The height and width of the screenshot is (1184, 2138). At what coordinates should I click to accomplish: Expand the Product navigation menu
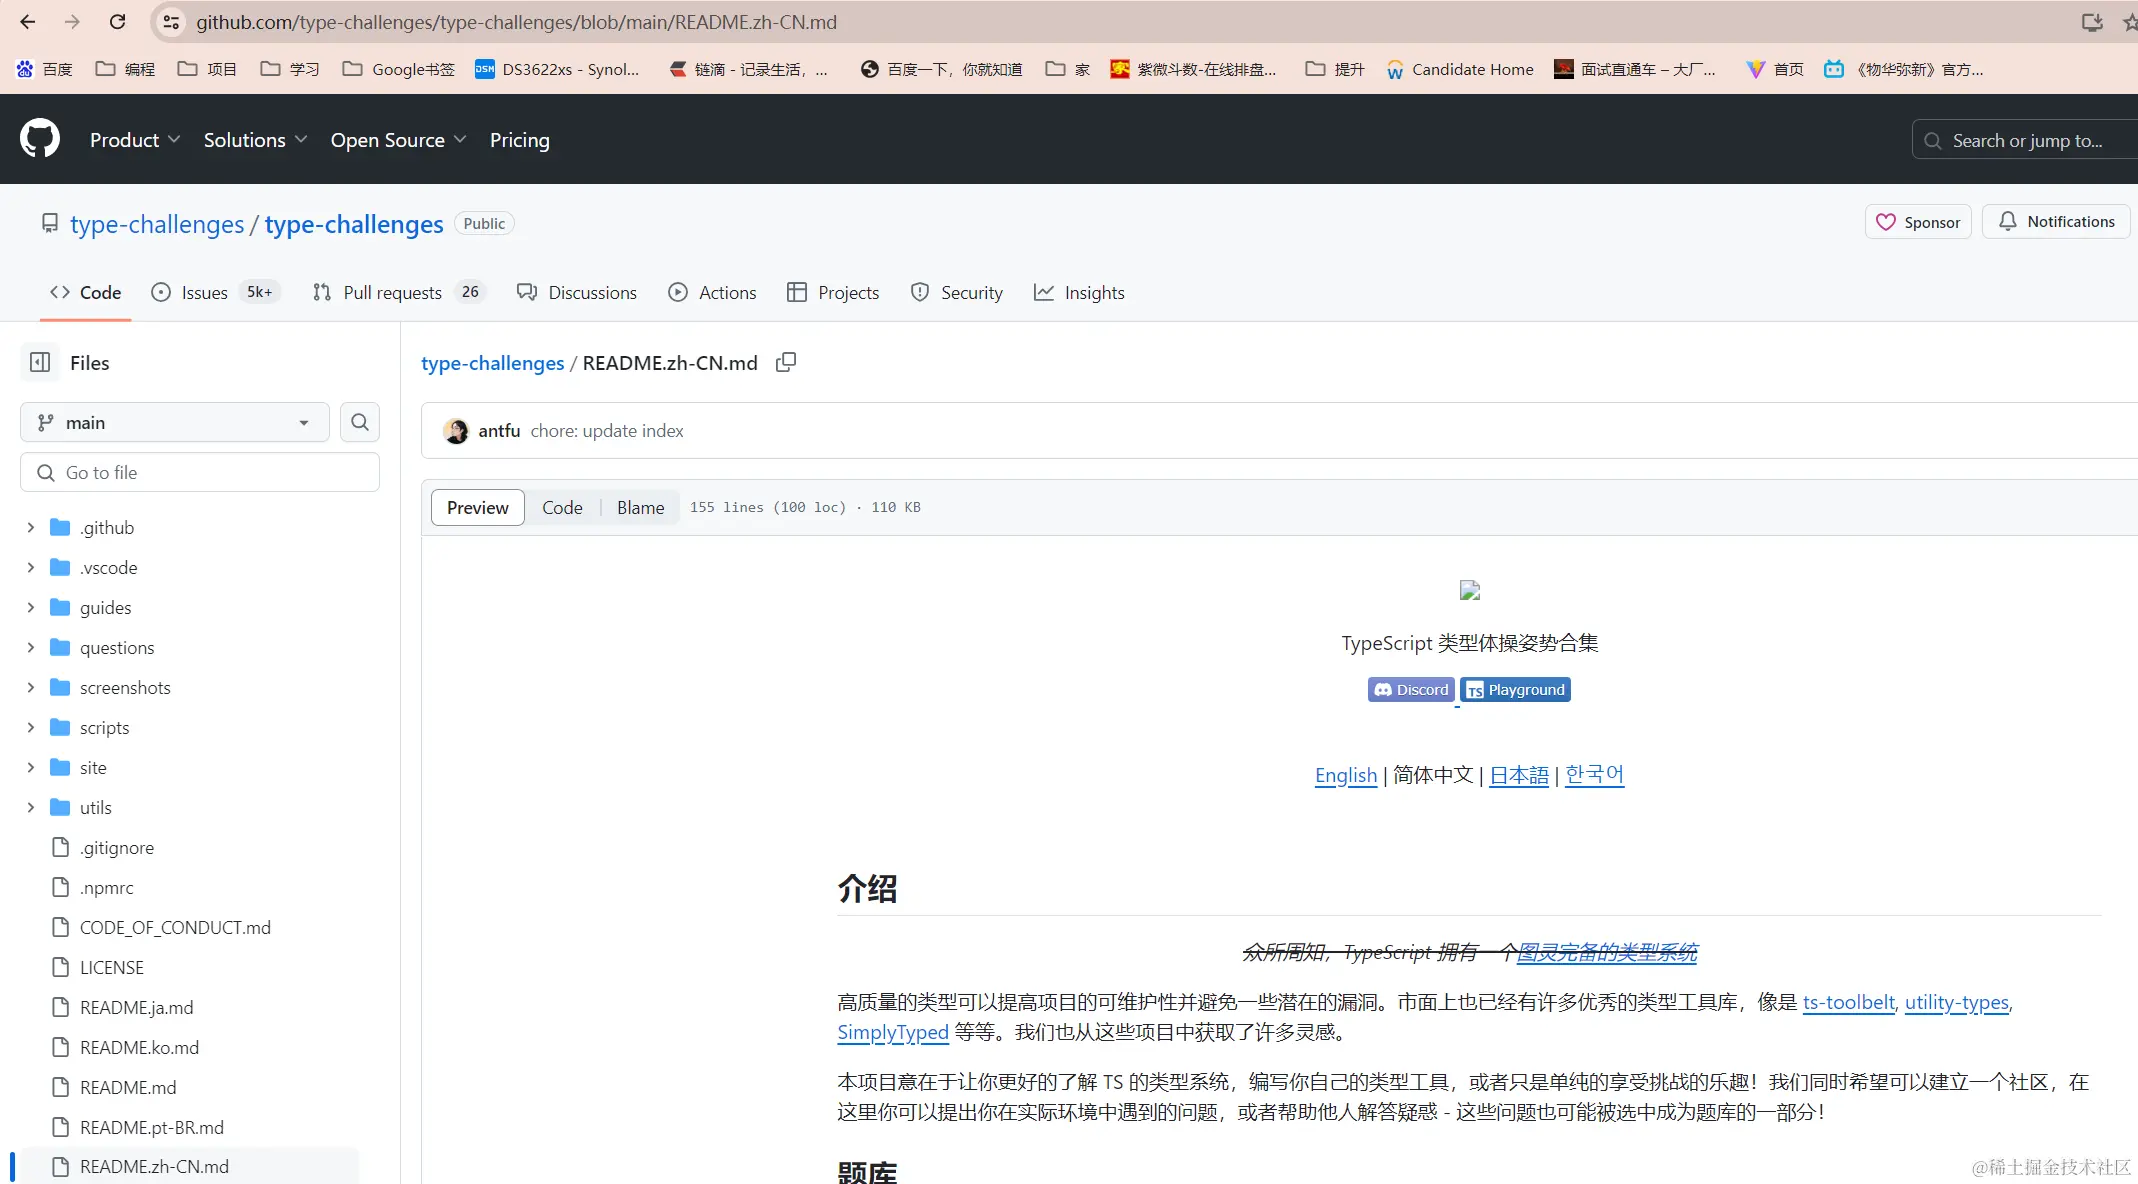click(x=134, y=140)
